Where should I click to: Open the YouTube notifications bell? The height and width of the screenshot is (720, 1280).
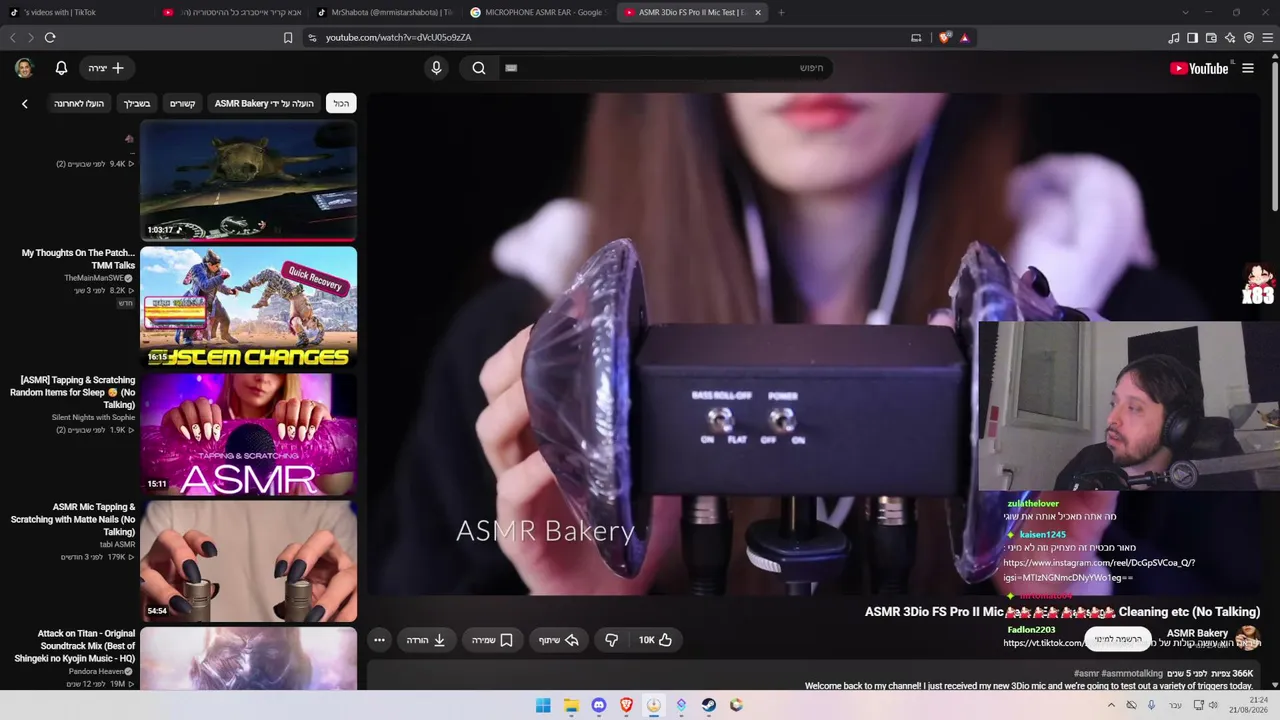pos(61,68)
